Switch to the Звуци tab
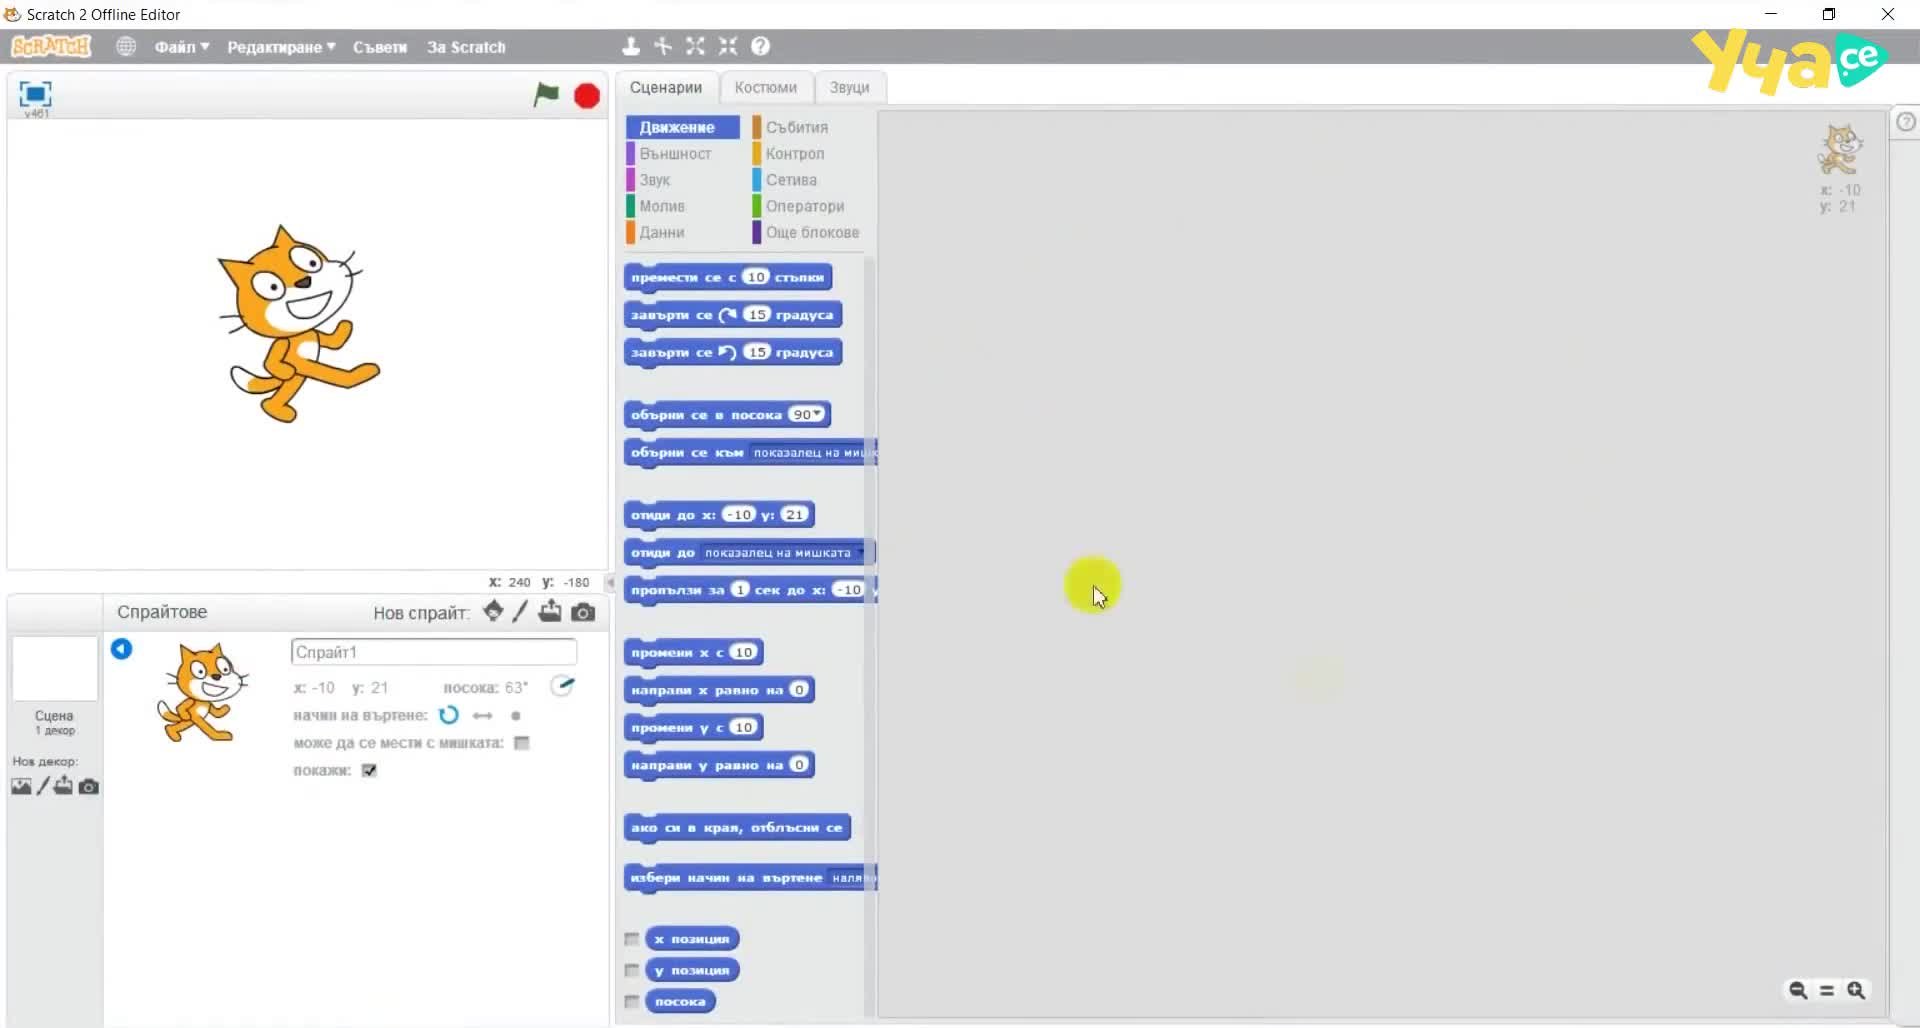Image resolution: width=1920 pixels, height=1028 pixels. (850, 87)
